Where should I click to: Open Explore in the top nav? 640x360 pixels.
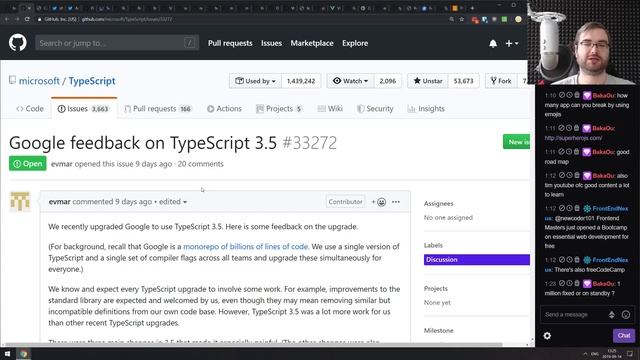355,43
